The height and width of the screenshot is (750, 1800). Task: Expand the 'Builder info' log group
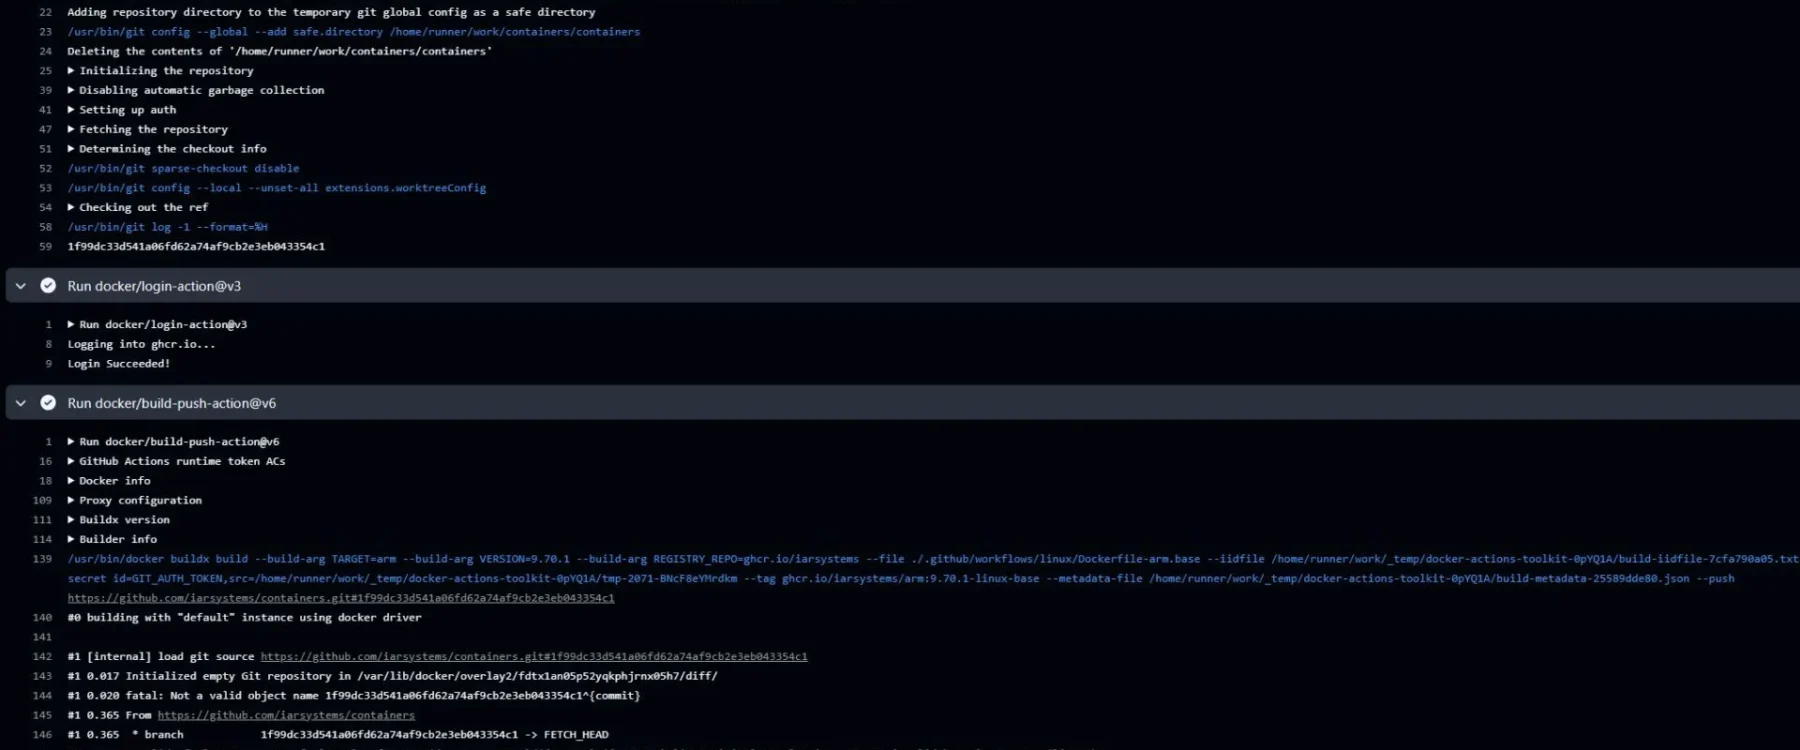point(71,539)
